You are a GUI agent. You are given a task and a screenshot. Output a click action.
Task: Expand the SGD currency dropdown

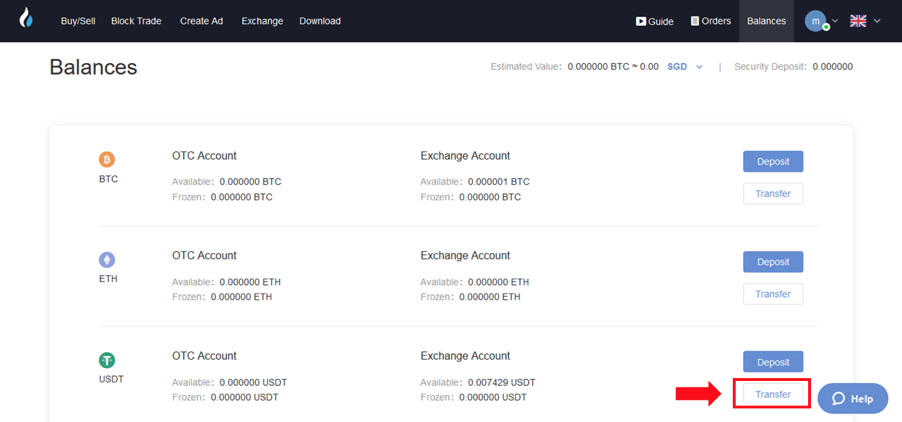pyautogui.click(x=685, y=67)
